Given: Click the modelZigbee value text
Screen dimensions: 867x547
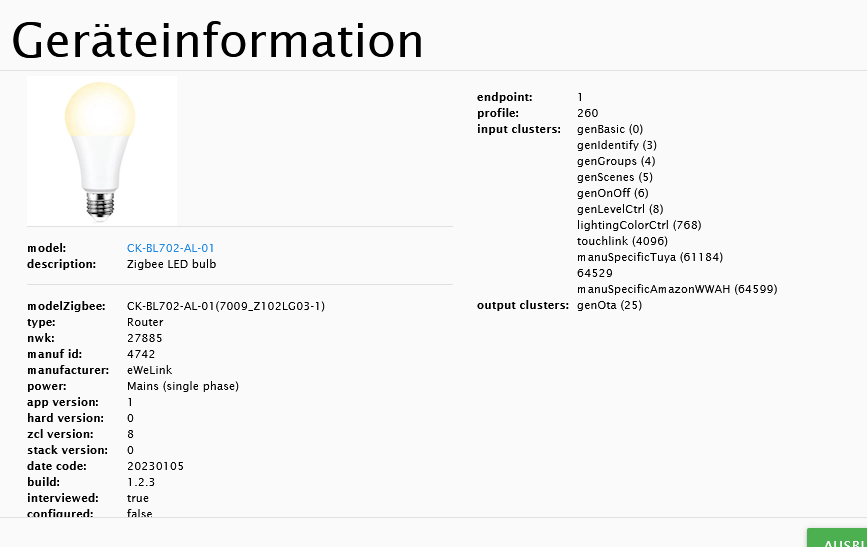Looking at the screenshot, I should pos(225,306).
